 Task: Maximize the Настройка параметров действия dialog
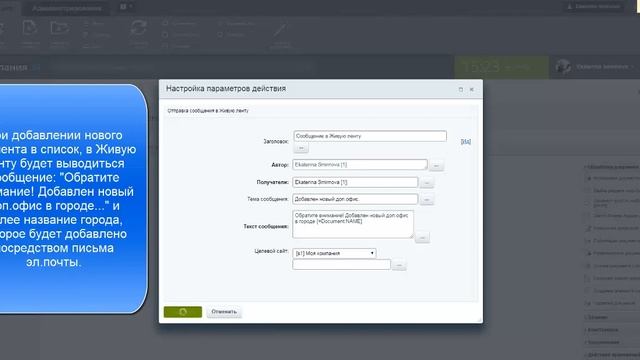461,89
